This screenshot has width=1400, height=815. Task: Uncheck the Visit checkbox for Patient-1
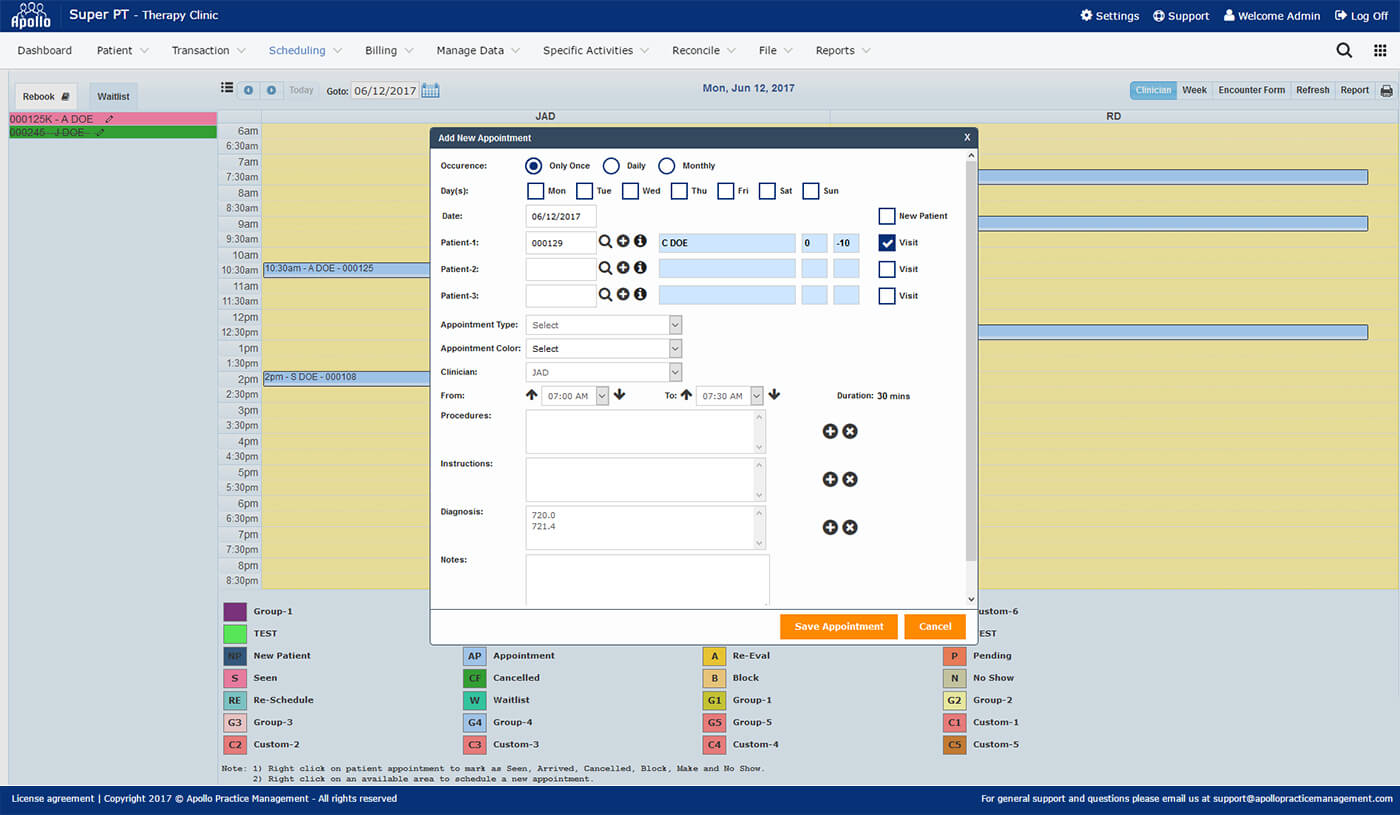887,242
